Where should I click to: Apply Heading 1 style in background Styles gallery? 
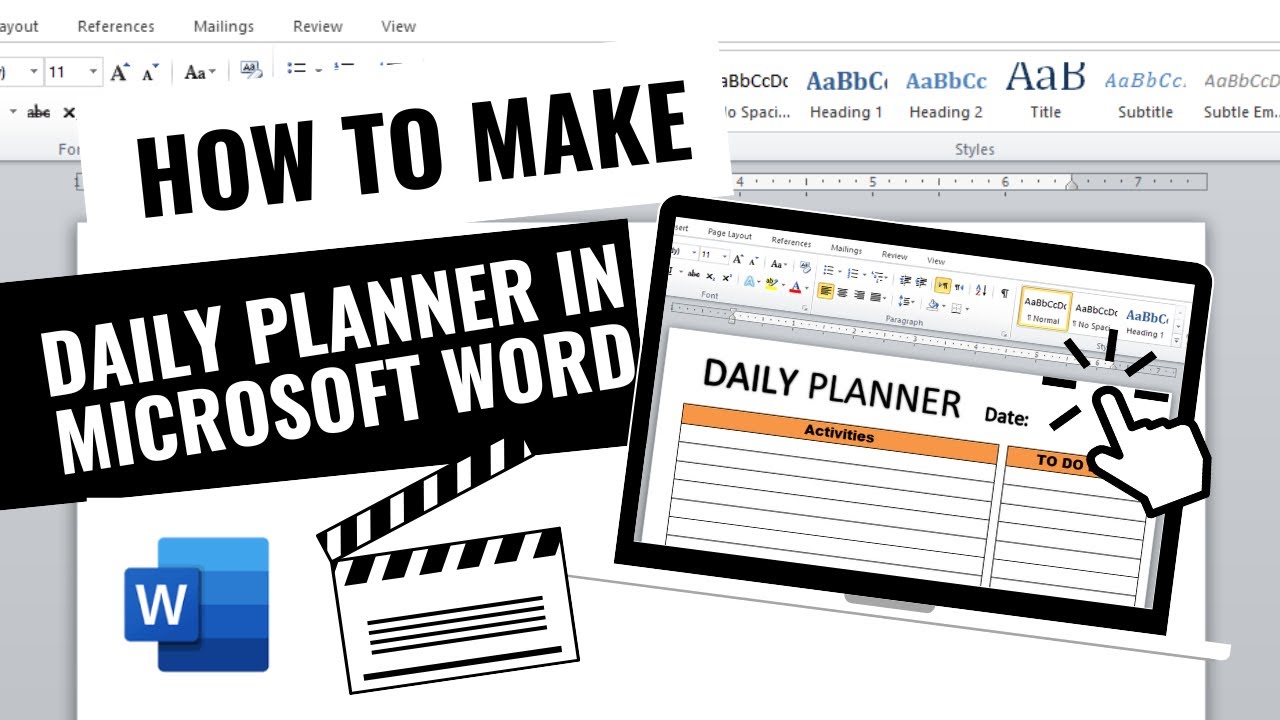coord(846,94)
